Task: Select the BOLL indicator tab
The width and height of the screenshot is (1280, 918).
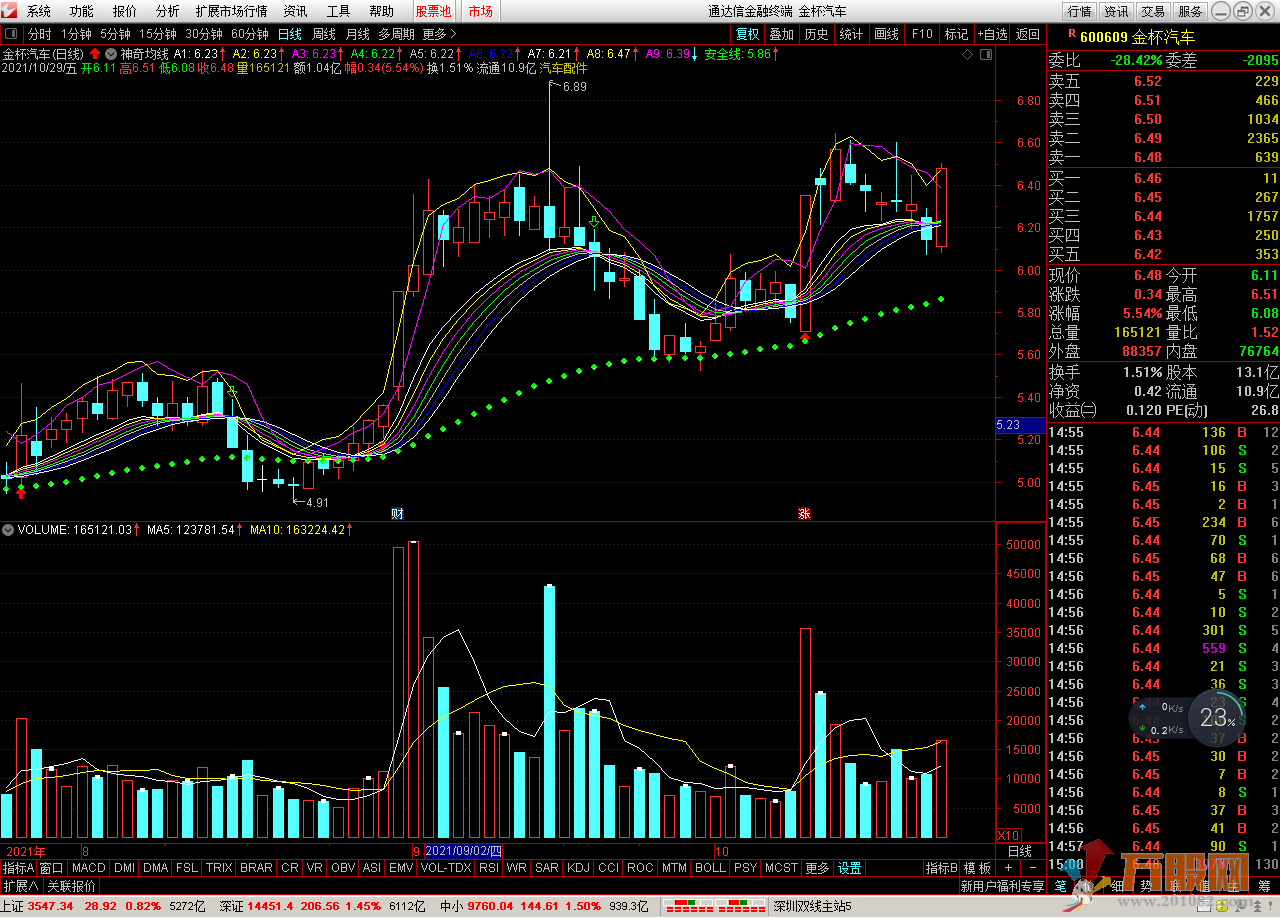Action: [x=710, y=868]
